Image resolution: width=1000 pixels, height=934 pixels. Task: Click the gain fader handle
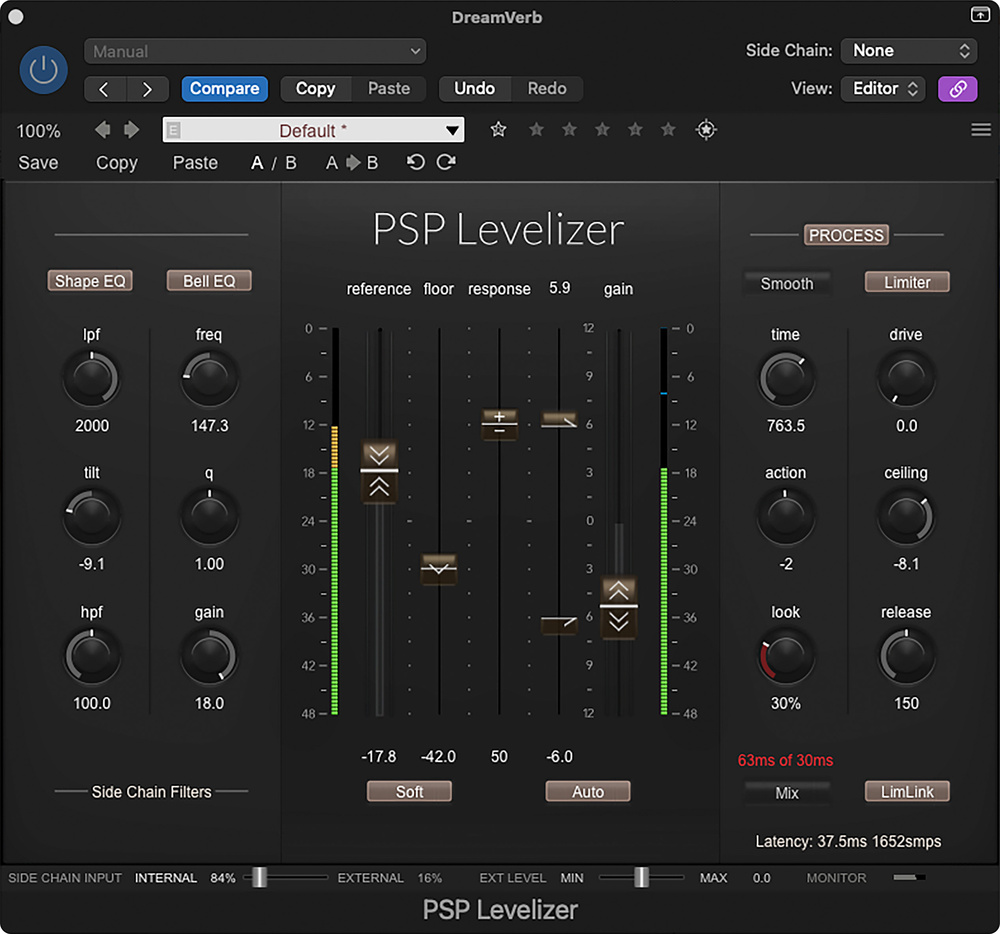click(619, 606)
